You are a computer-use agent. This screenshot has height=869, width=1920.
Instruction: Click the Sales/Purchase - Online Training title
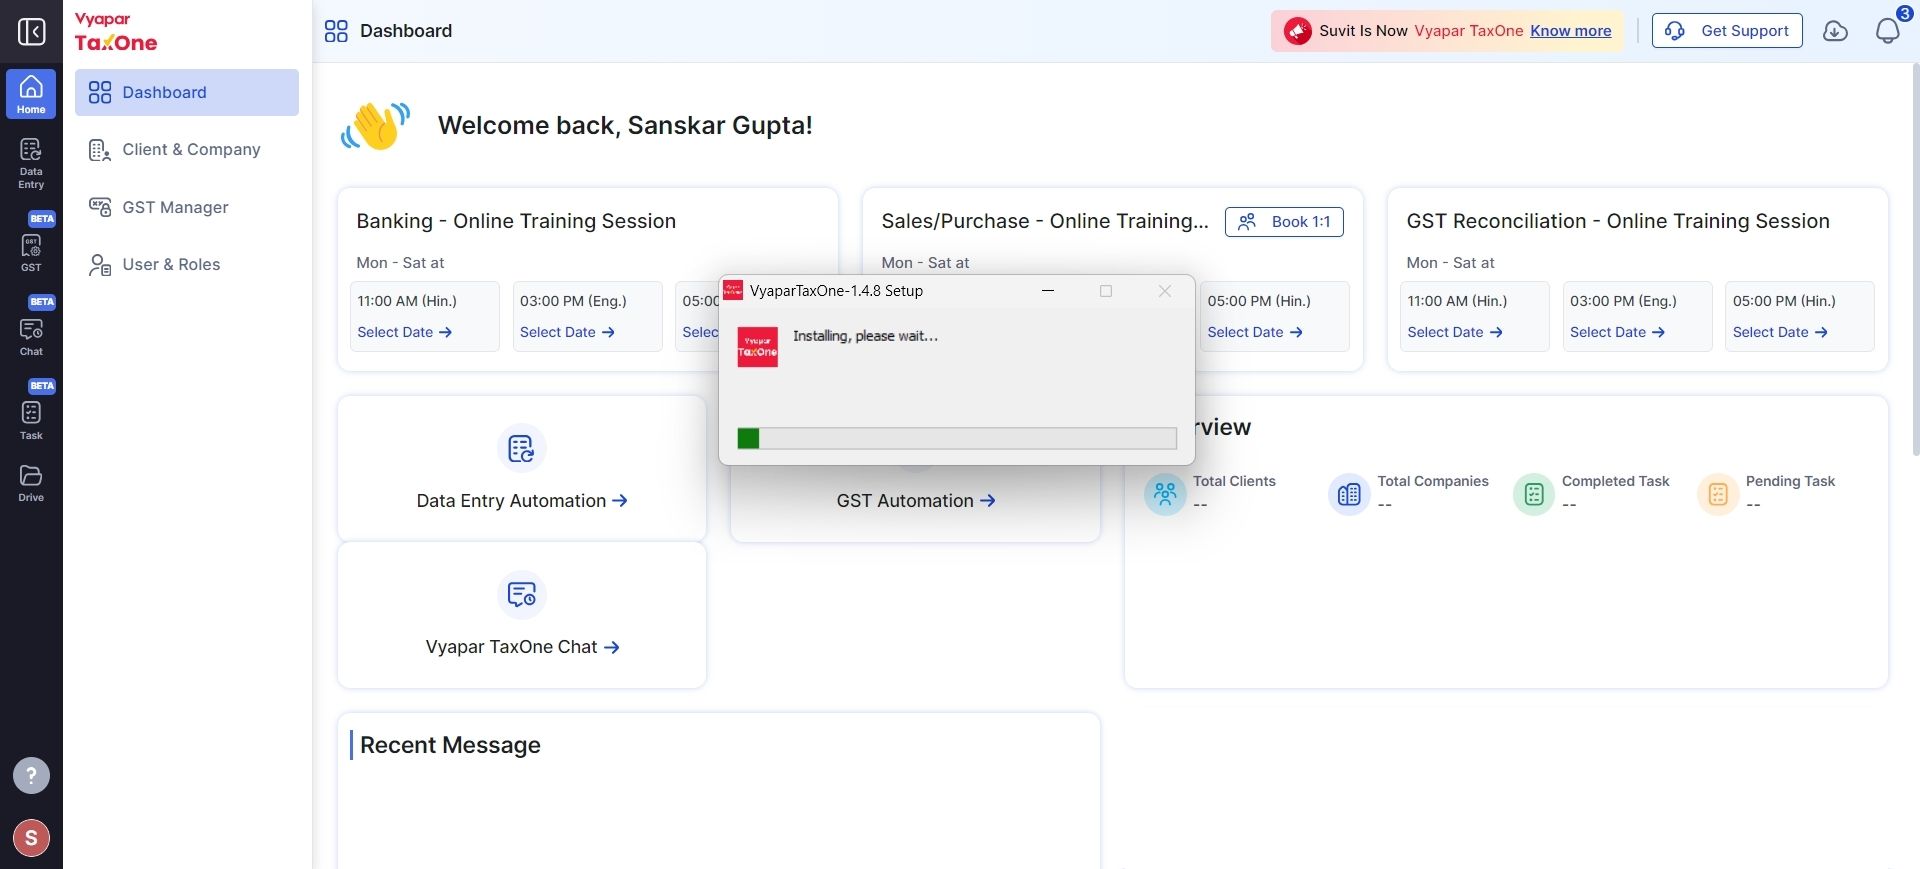[1045, 221]
